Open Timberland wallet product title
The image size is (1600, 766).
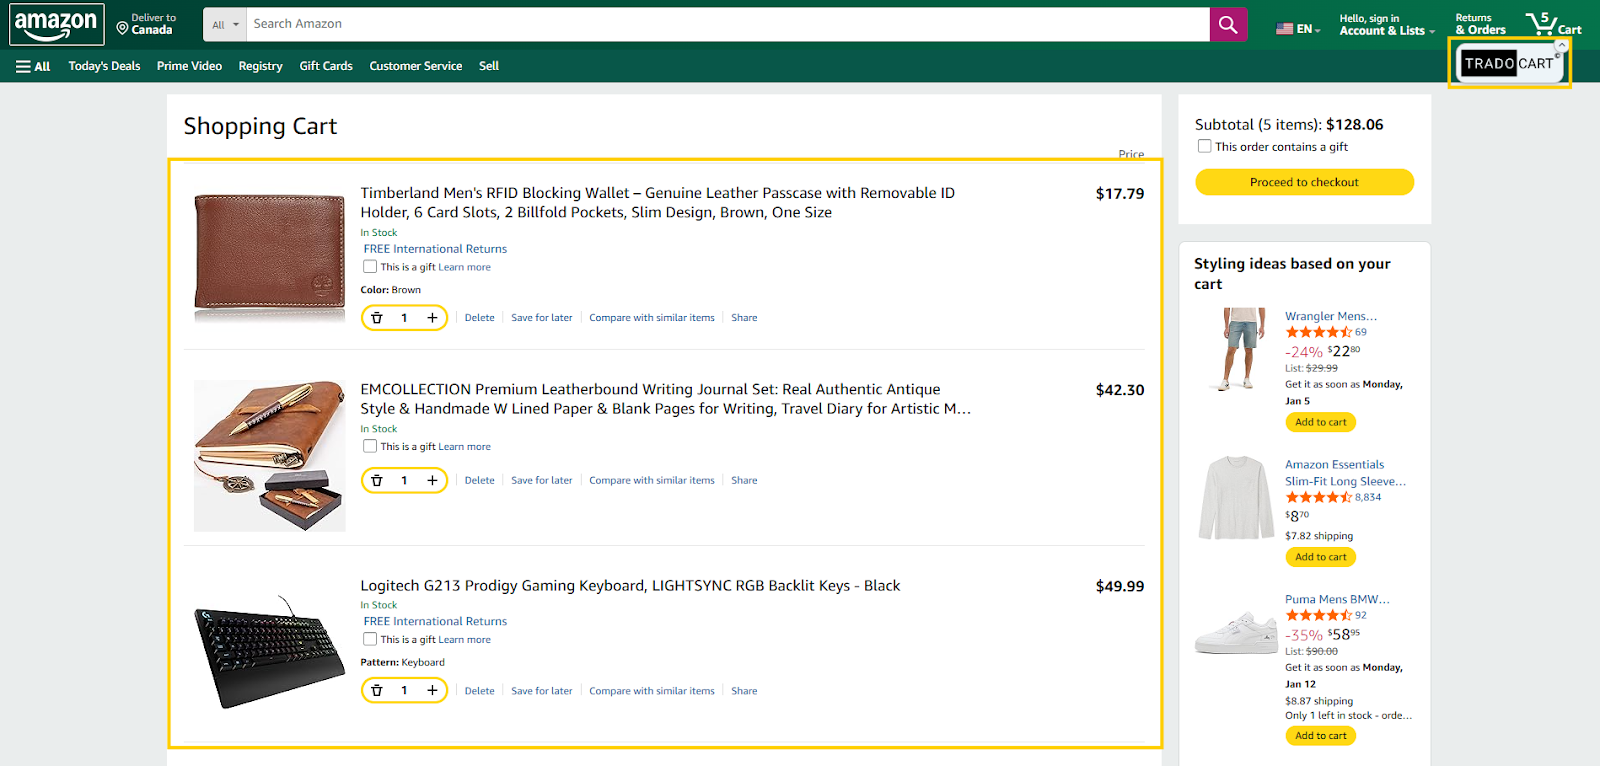657,202
